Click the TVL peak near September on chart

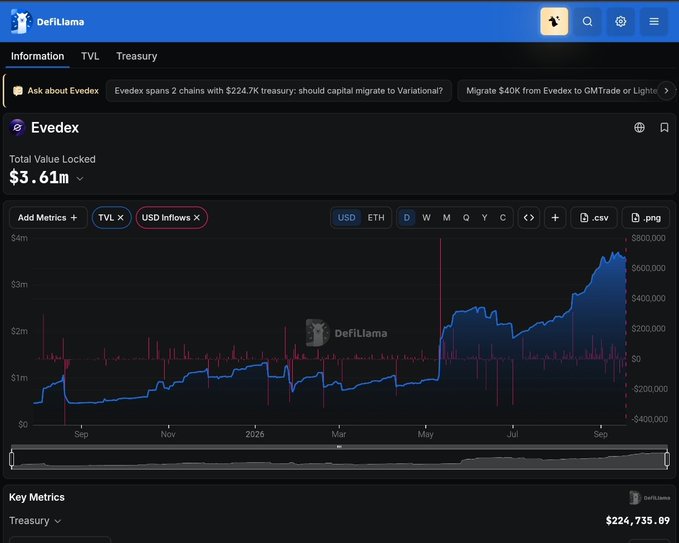613,252
